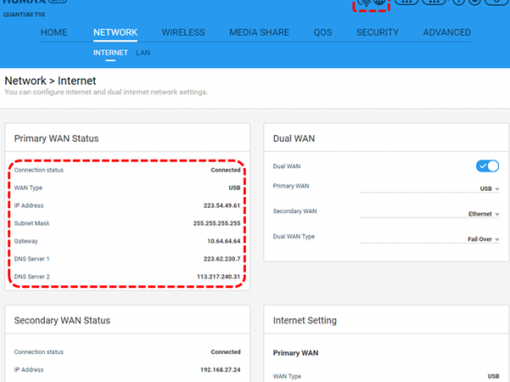510x382 pixels.
Task: Select the INTERNET sub-tab
Action: pos(110,53)
